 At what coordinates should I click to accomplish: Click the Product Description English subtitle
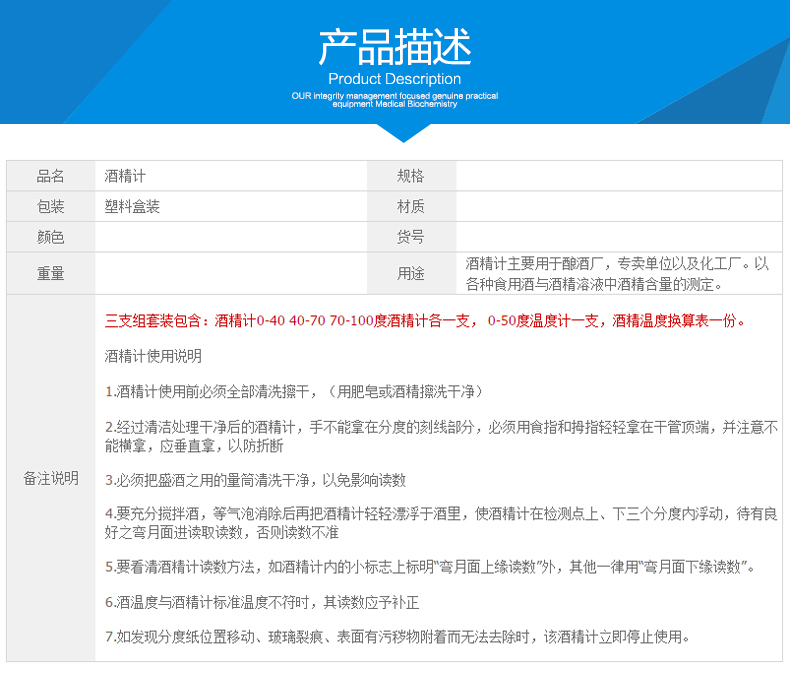tap(394, 79)
